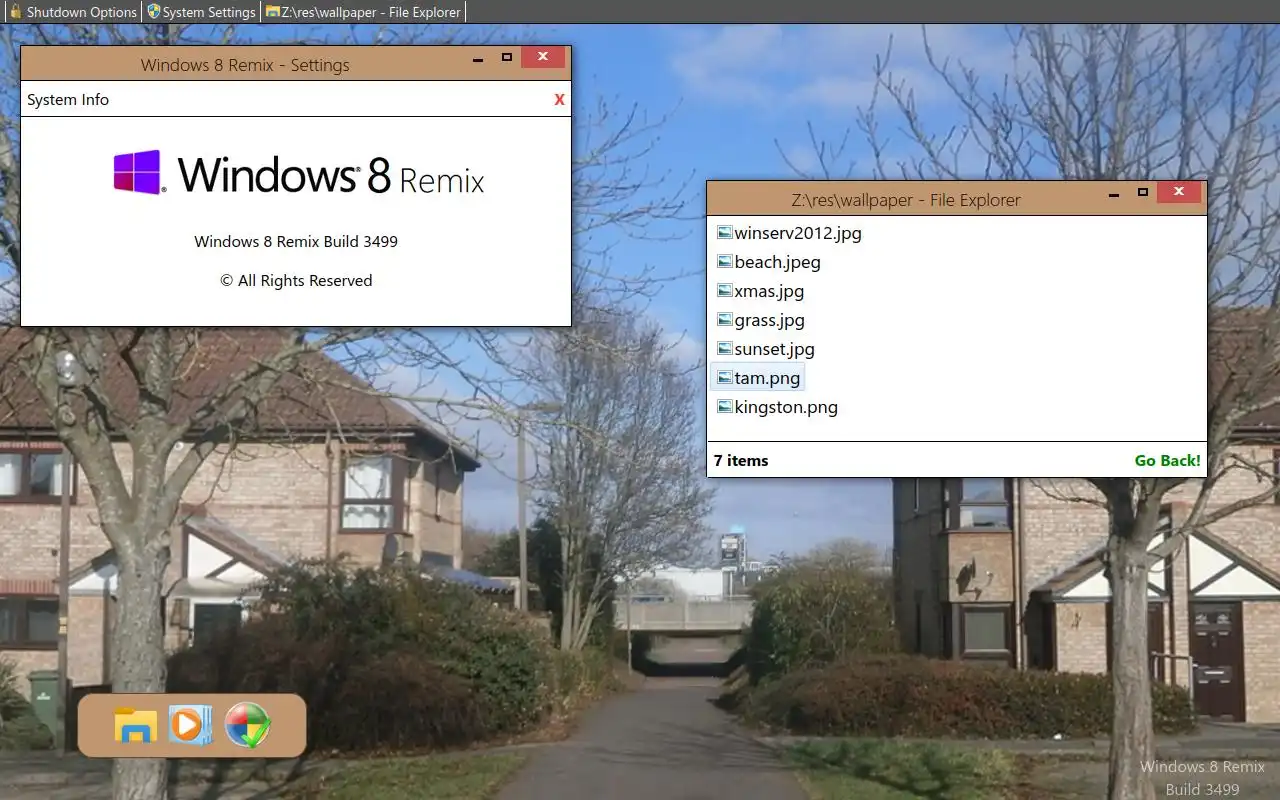Select beach.jpeg file name
Screen dimensions: 1280x800
(x=777, y=262)
